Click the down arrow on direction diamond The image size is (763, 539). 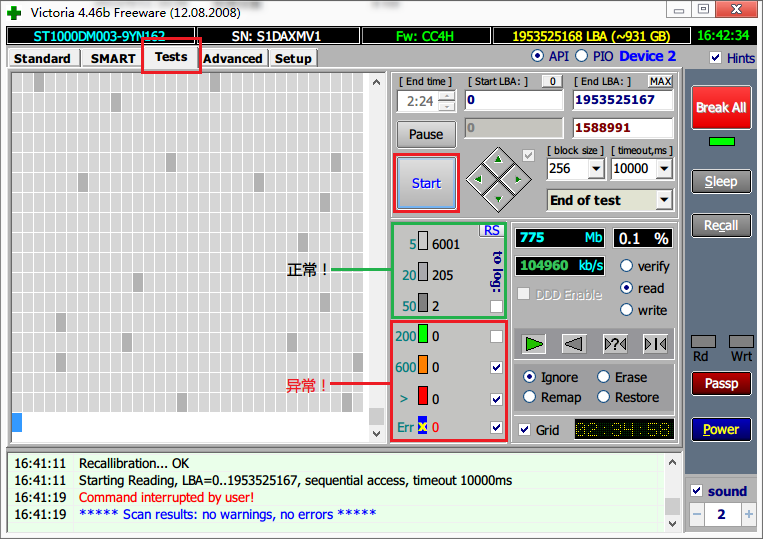[x=498, y=199]
